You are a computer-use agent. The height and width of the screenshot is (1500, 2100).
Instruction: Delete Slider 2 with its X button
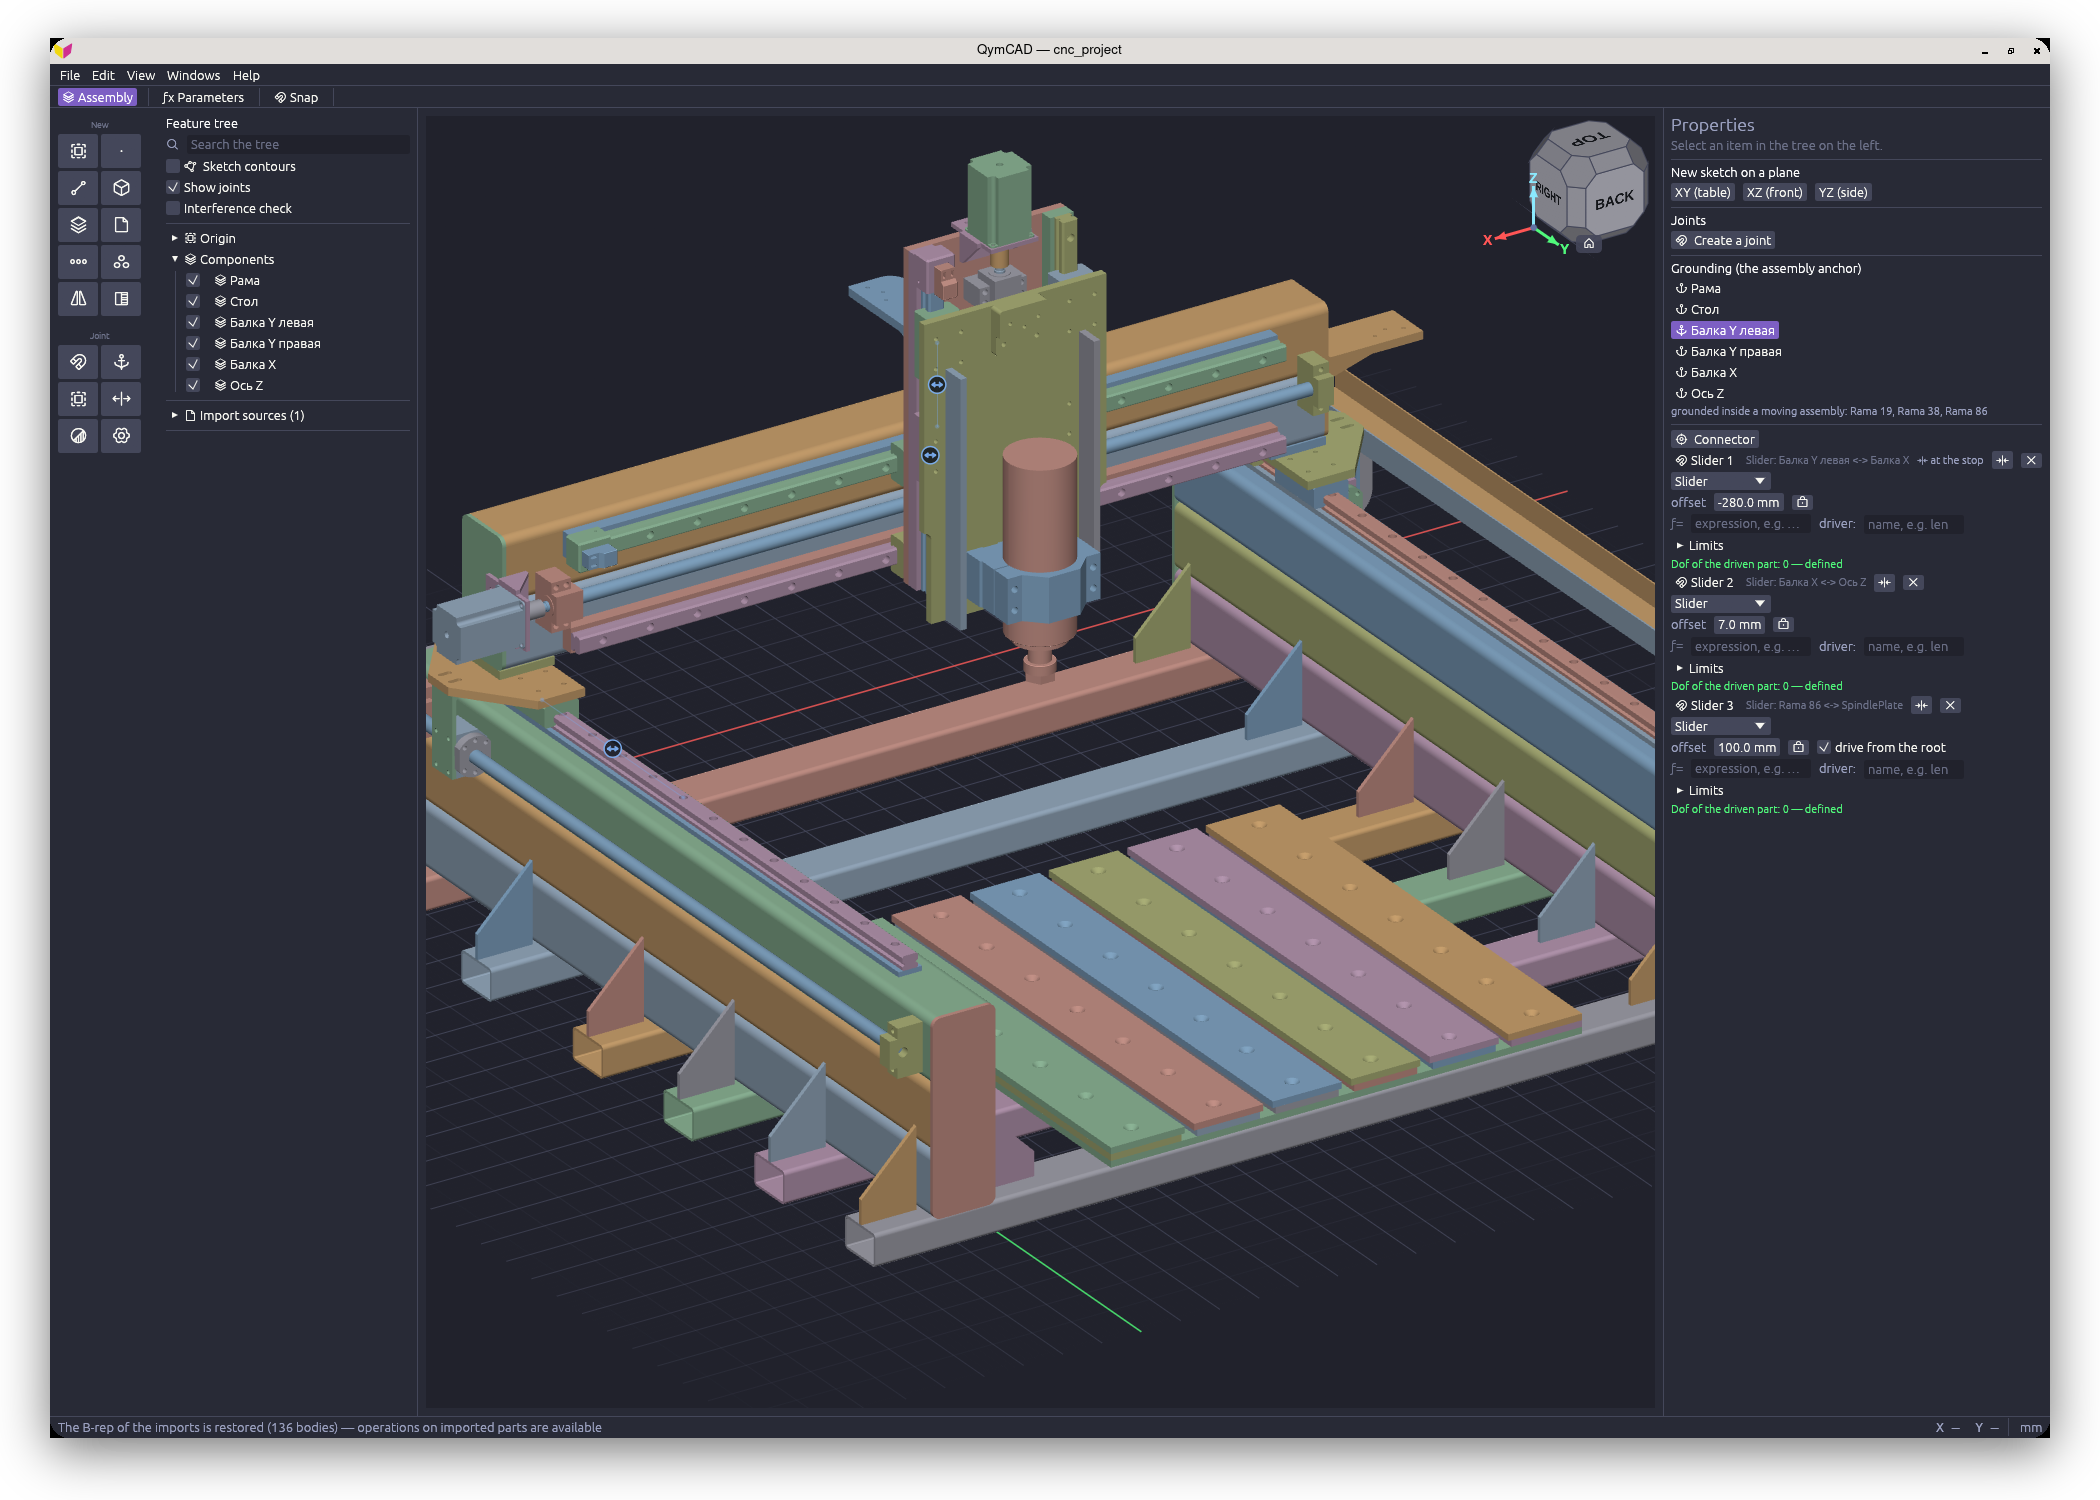(x=1913, y=582)
